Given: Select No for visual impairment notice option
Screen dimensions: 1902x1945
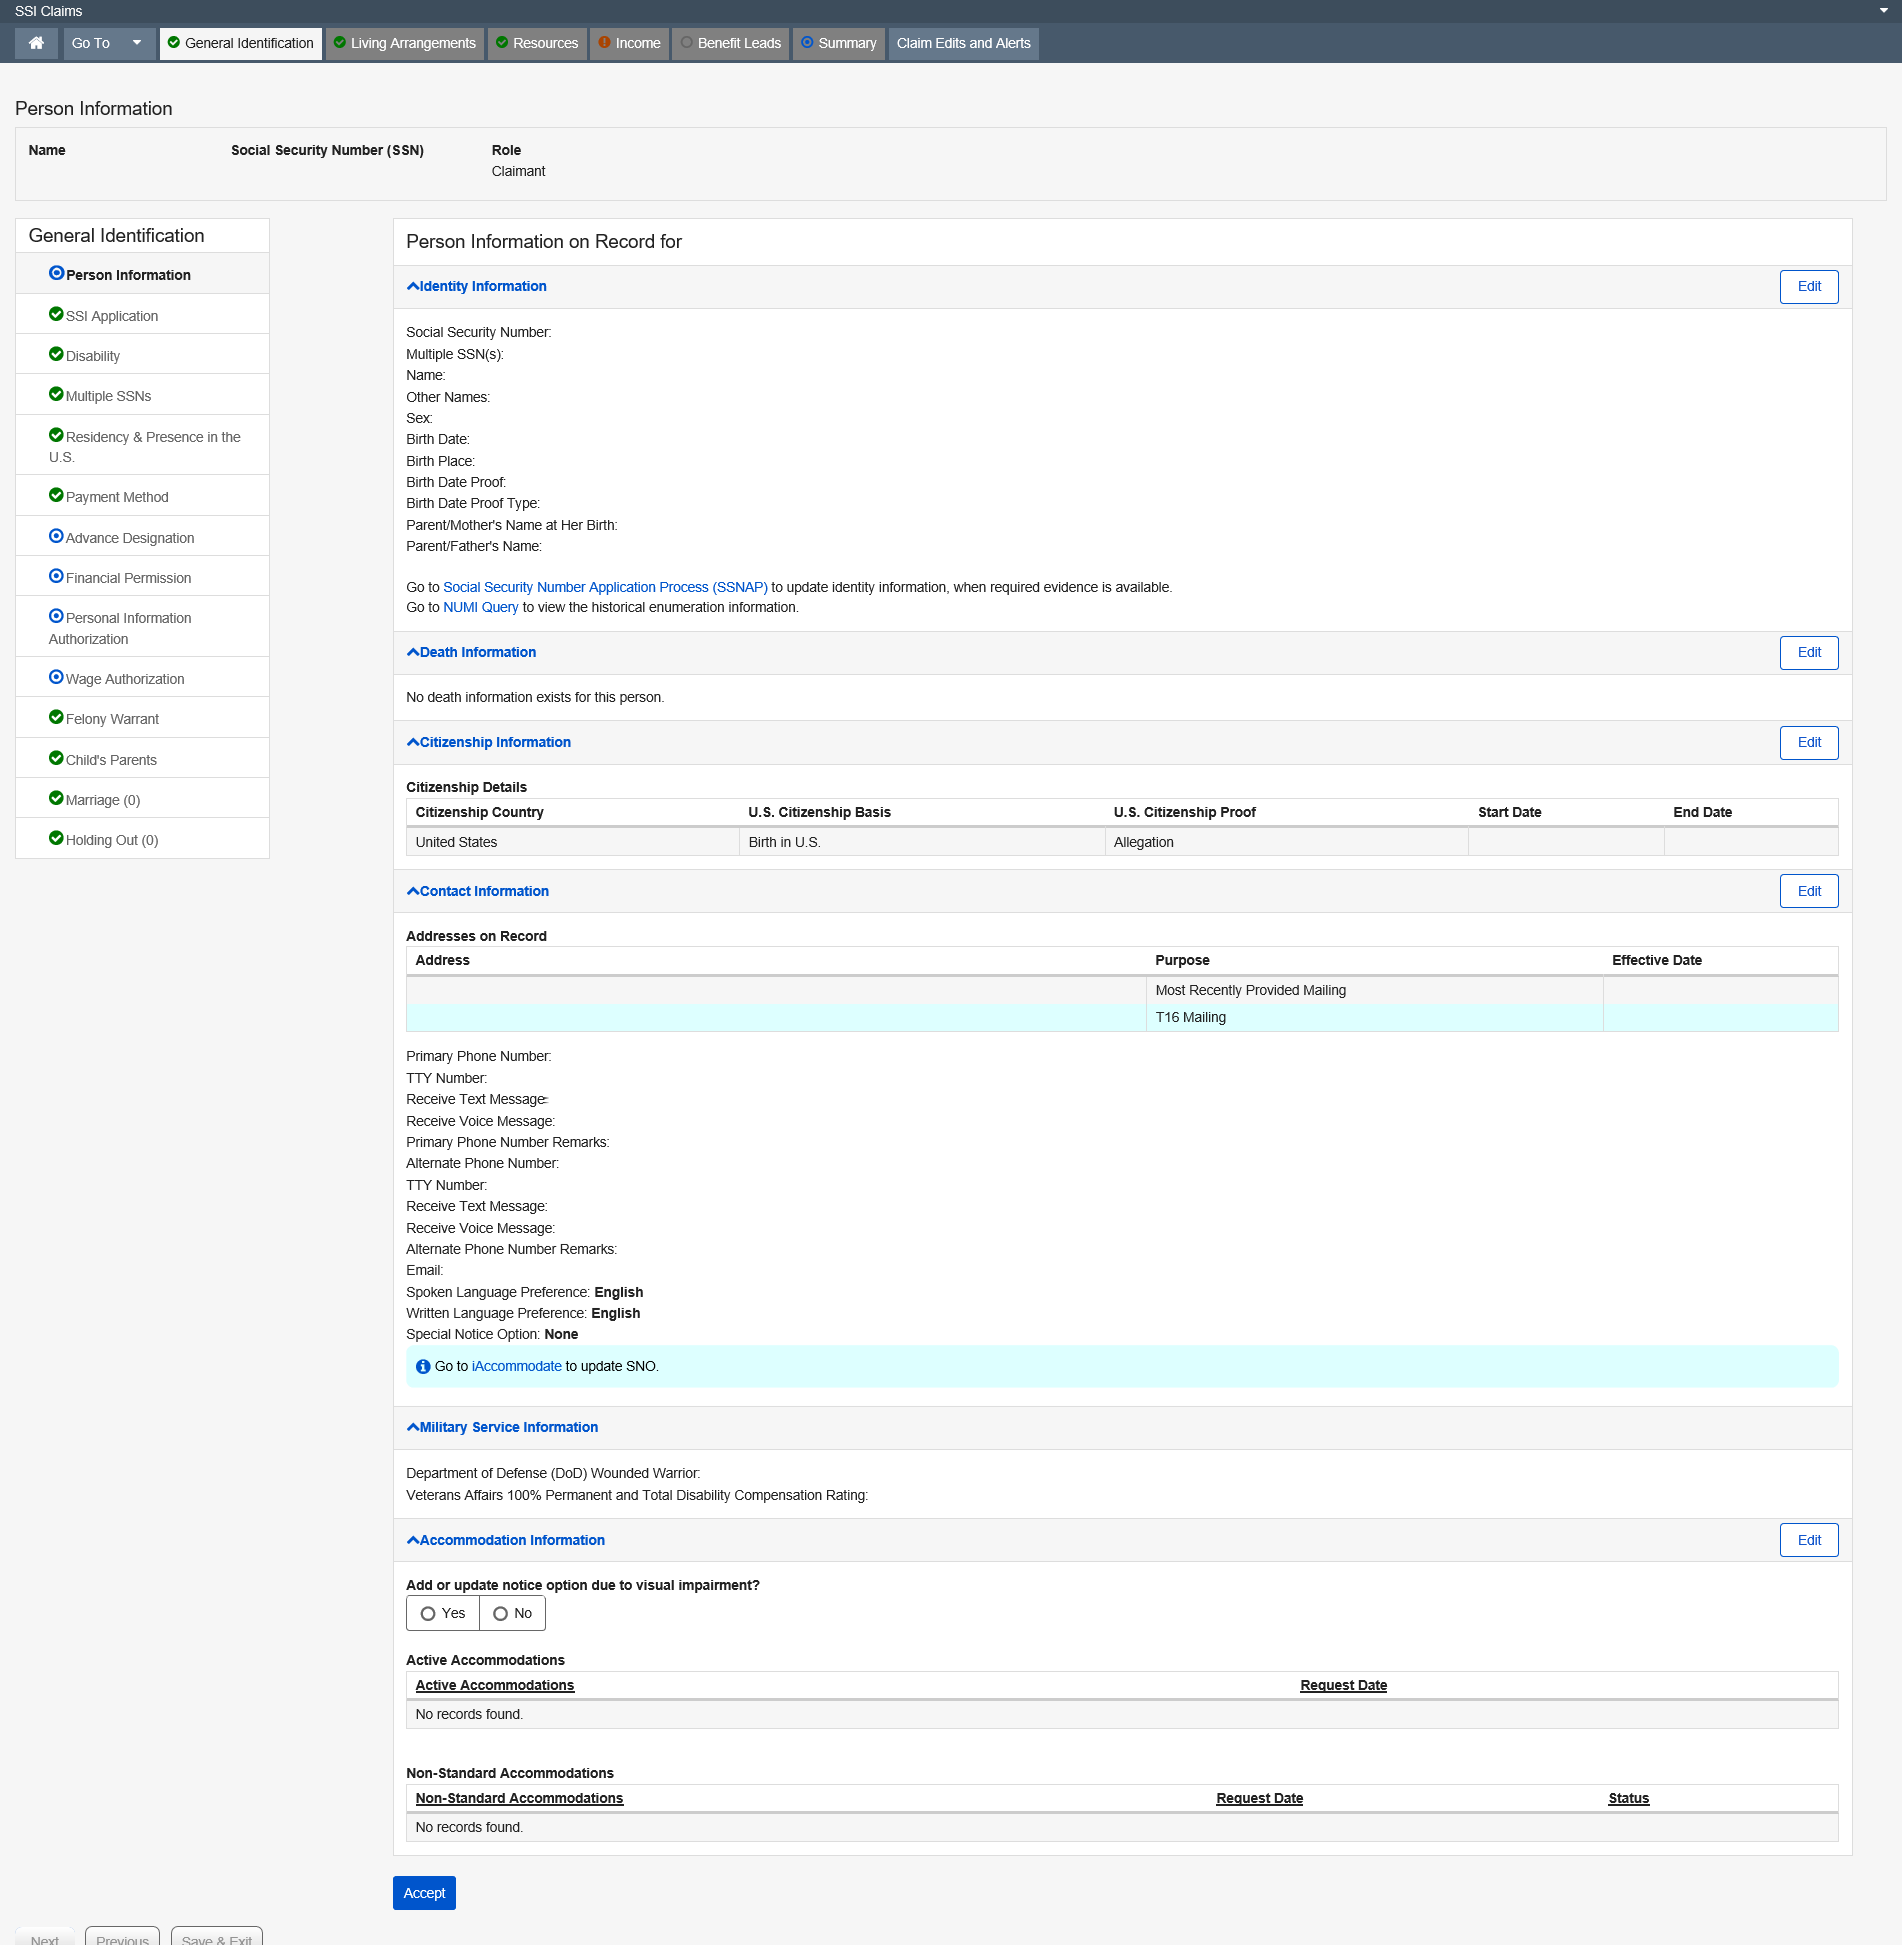Looking at the screenshot, I should tap(501, 1614).
